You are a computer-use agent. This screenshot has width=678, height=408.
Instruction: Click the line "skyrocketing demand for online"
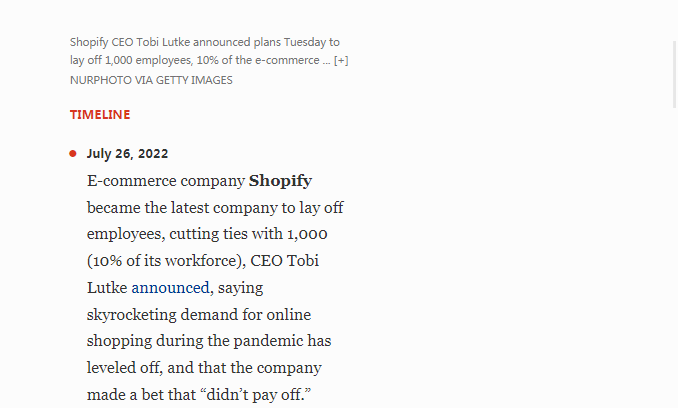click(199, 315)
